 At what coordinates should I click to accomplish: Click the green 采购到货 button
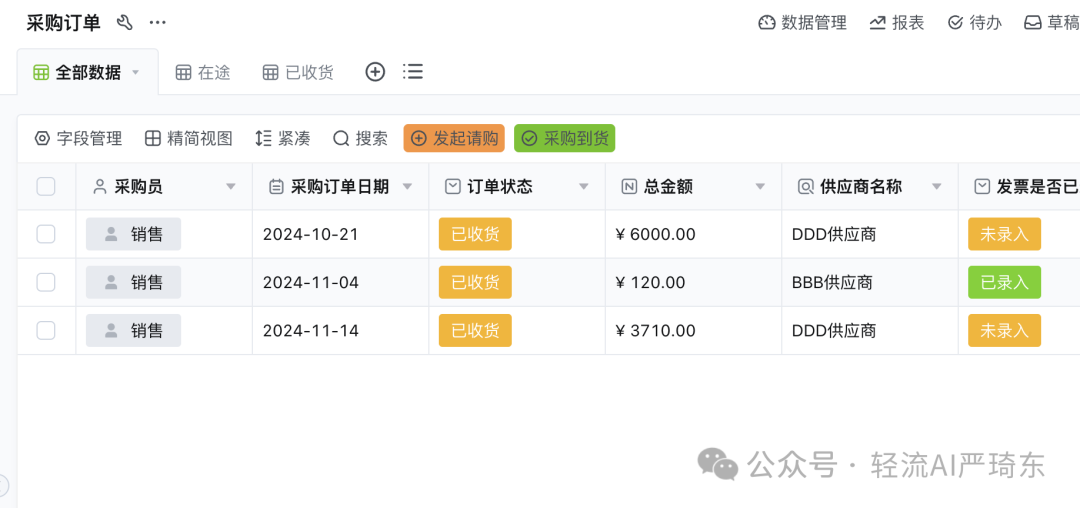[x=564, y=139]
